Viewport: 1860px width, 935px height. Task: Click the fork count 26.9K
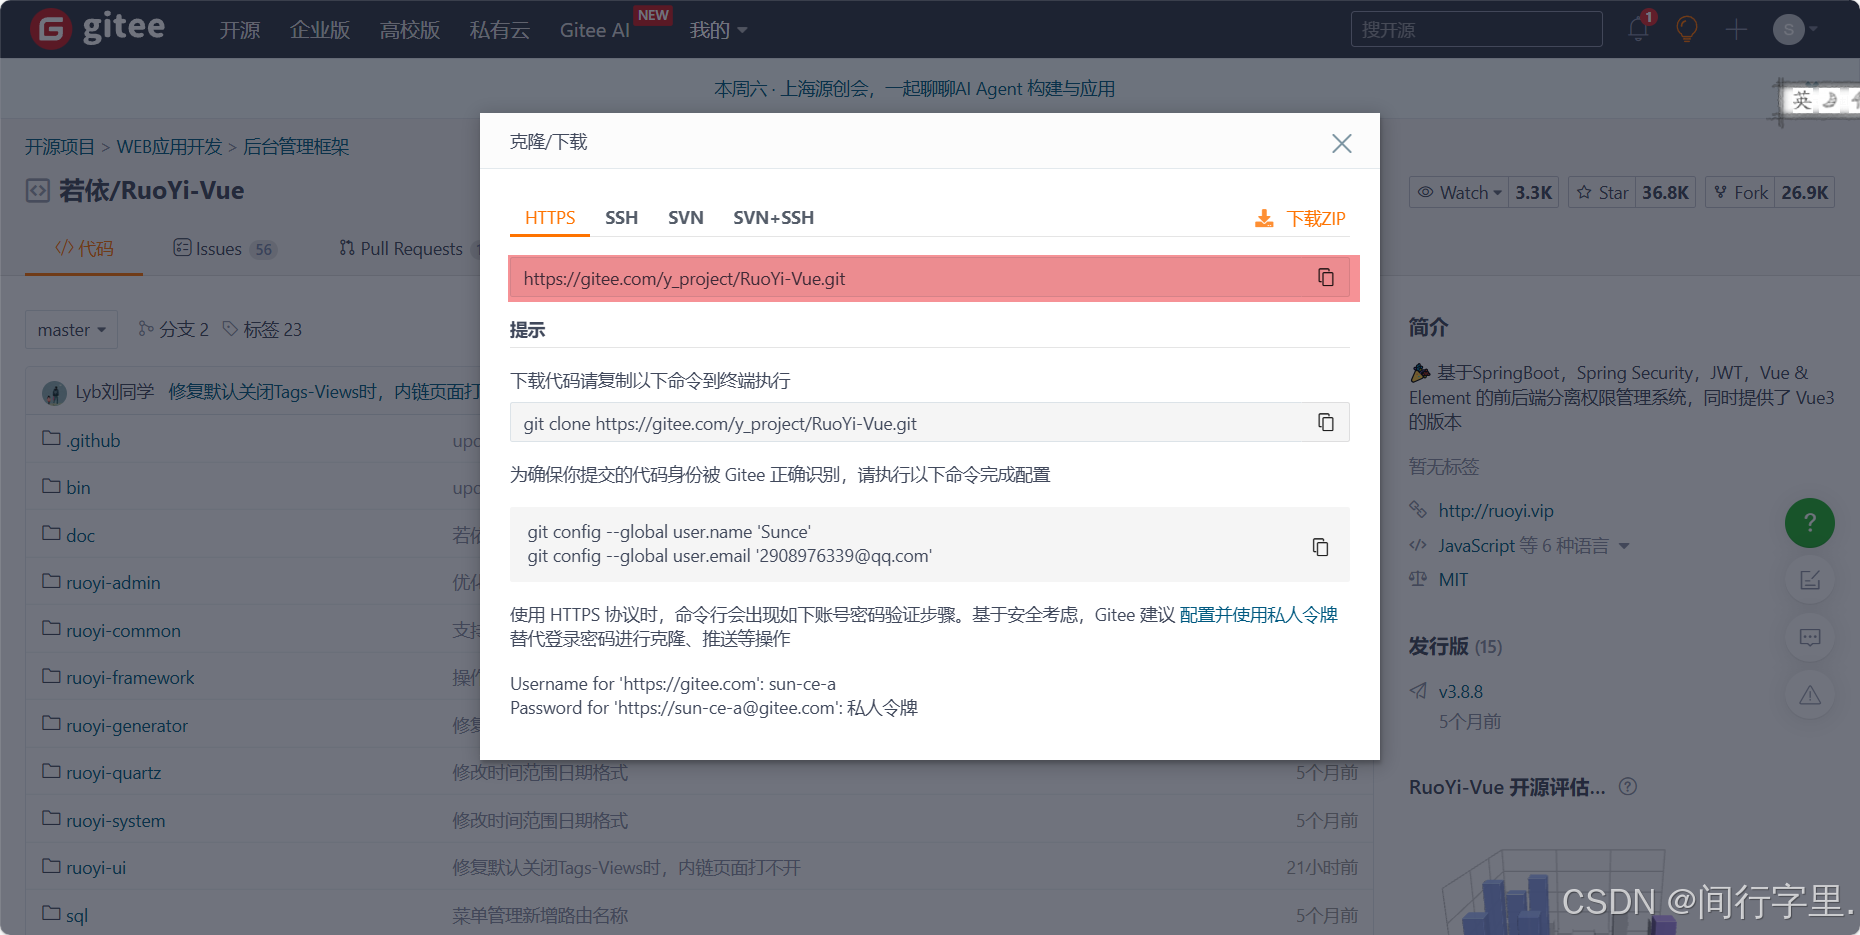click(x=1804, y=192)
